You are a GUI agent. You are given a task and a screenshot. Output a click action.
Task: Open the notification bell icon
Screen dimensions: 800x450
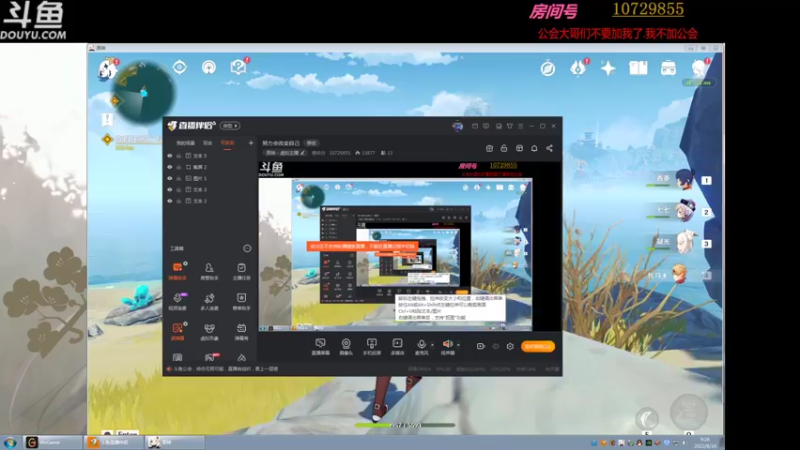tap(534, 148)
